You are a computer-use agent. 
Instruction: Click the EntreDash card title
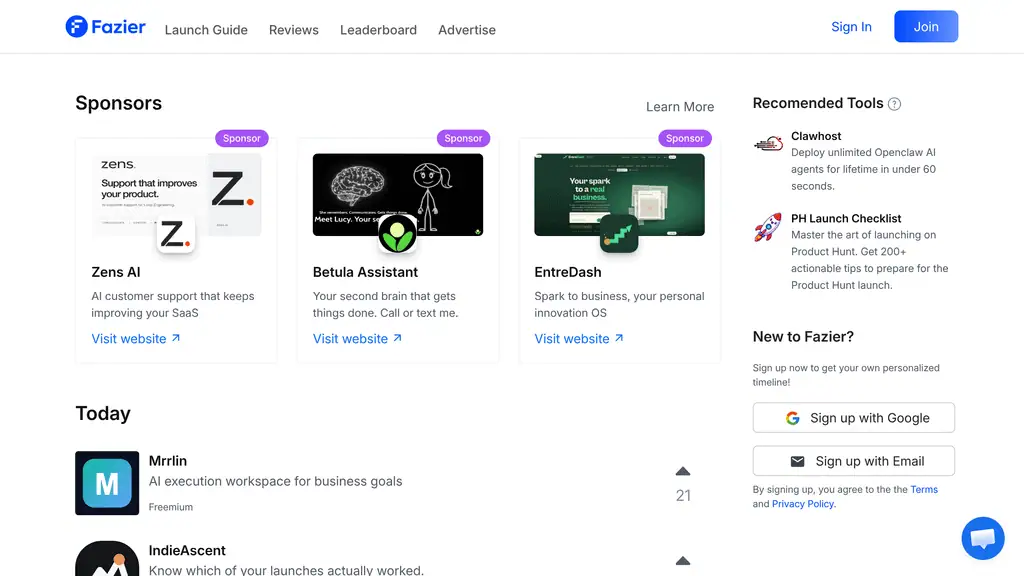pyautogui.click(x=568, y=272)
